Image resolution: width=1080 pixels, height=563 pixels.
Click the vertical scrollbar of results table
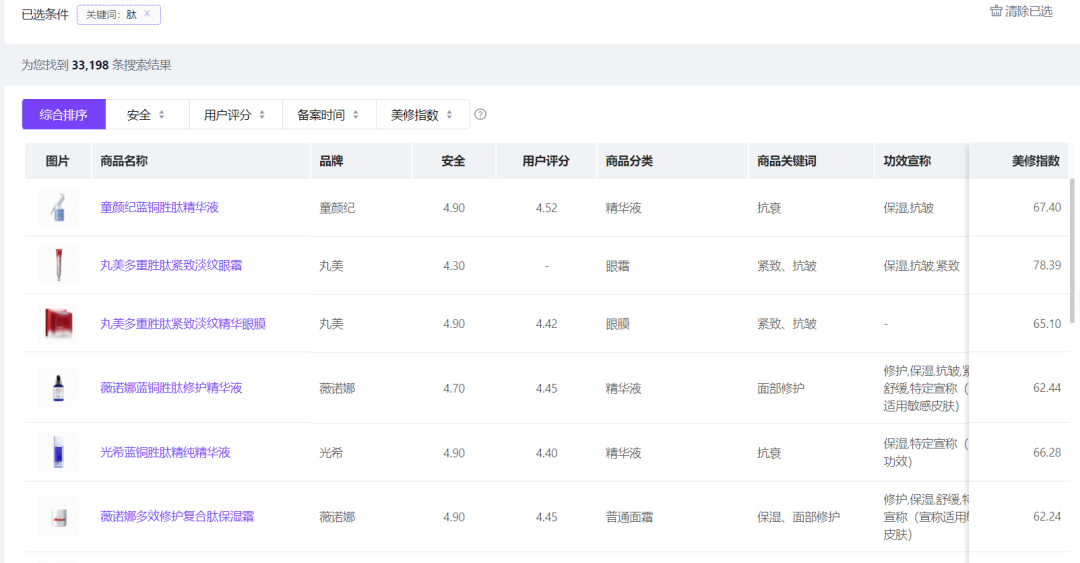[x=1074, y=250]
